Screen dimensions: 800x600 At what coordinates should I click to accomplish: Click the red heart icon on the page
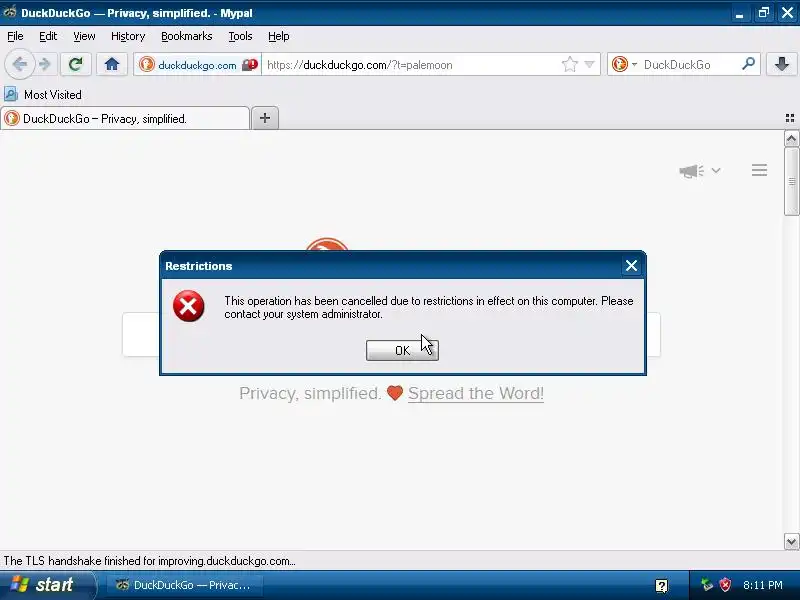click(x=395, y=393)
